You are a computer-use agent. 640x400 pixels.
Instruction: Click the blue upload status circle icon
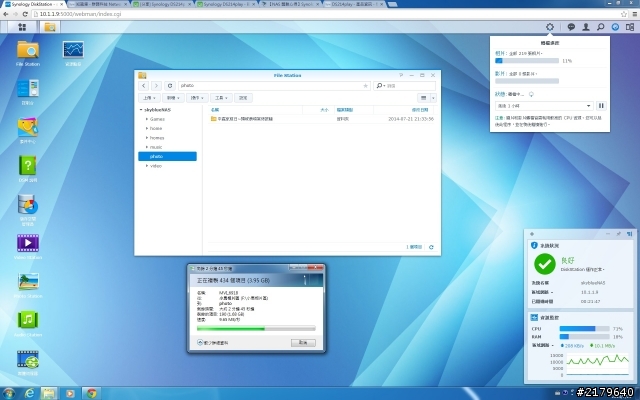click(x=615, y=27)
